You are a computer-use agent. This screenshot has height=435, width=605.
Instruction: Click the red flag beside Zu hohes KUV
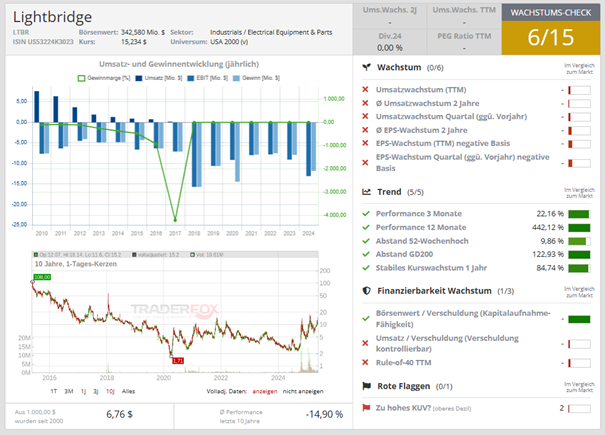366,408
